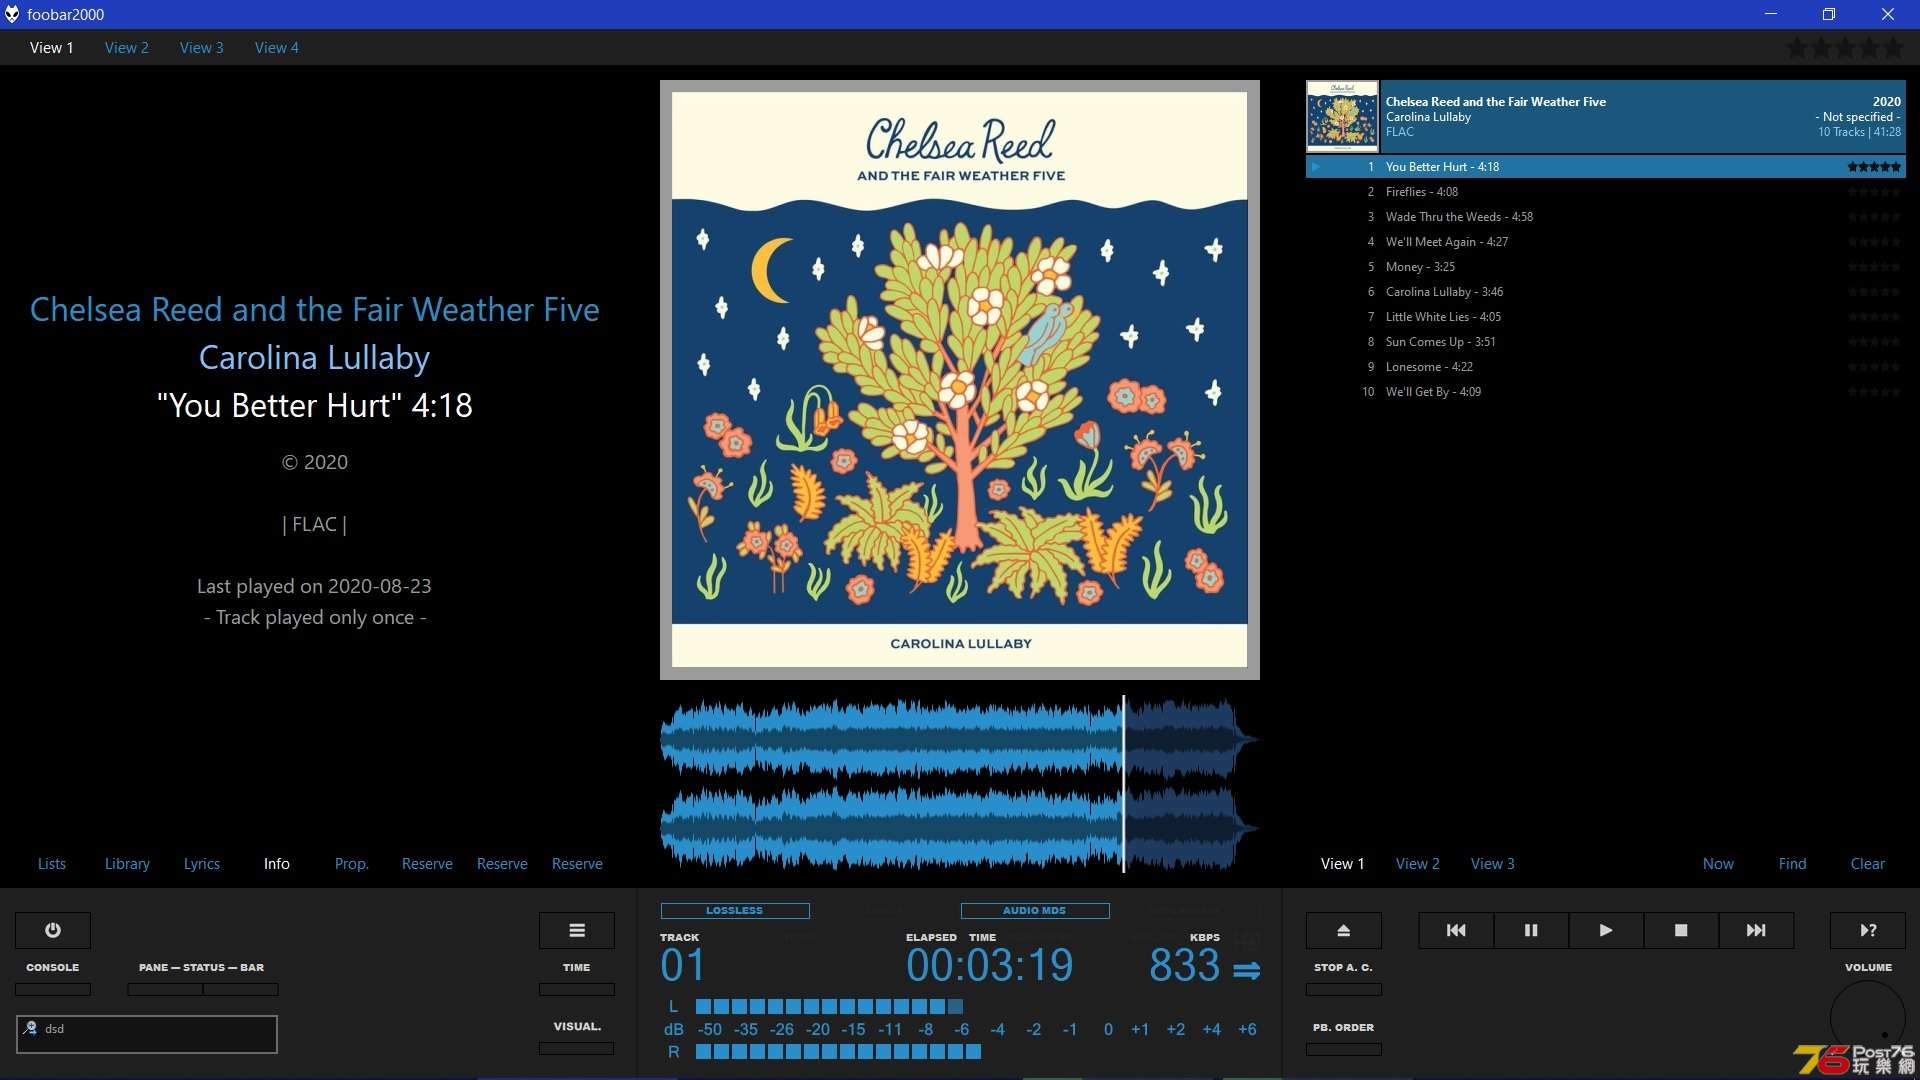This screenshot has width=1920, height=1080.
Task: Toggle the LOSSLESS audio indicator
Action: point(733,910)
